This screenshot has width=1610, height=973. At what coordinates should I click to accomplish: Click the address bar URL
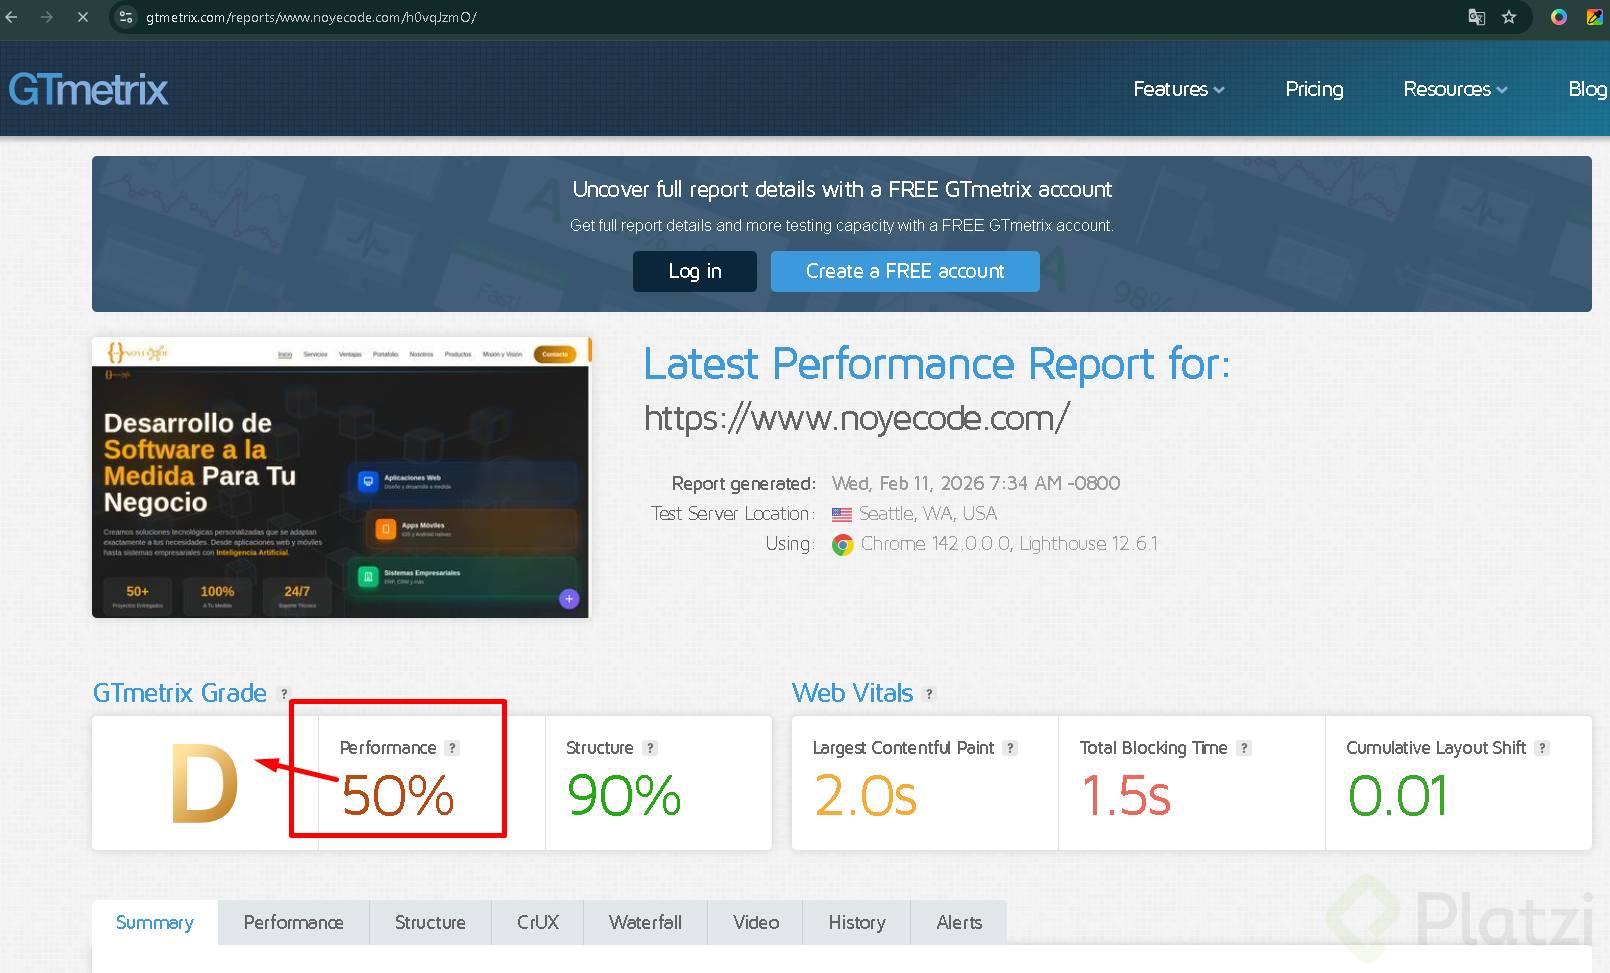[x=311, y=17]
